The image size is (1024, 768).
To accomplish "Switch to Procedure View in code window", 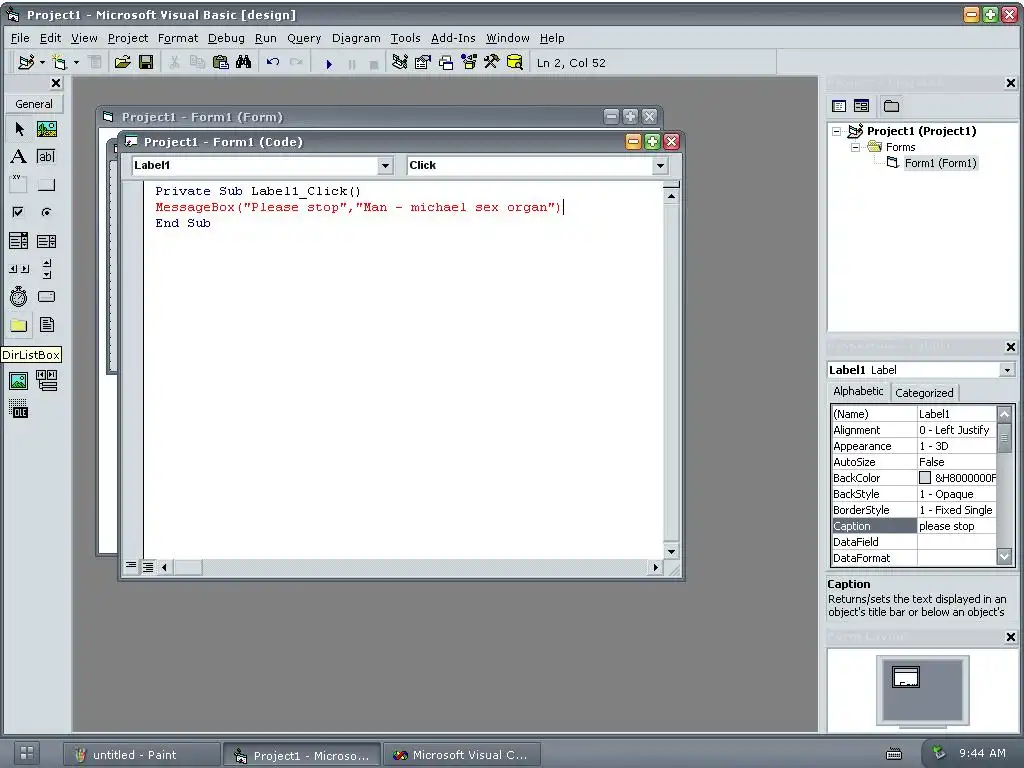I will [131, 566].
